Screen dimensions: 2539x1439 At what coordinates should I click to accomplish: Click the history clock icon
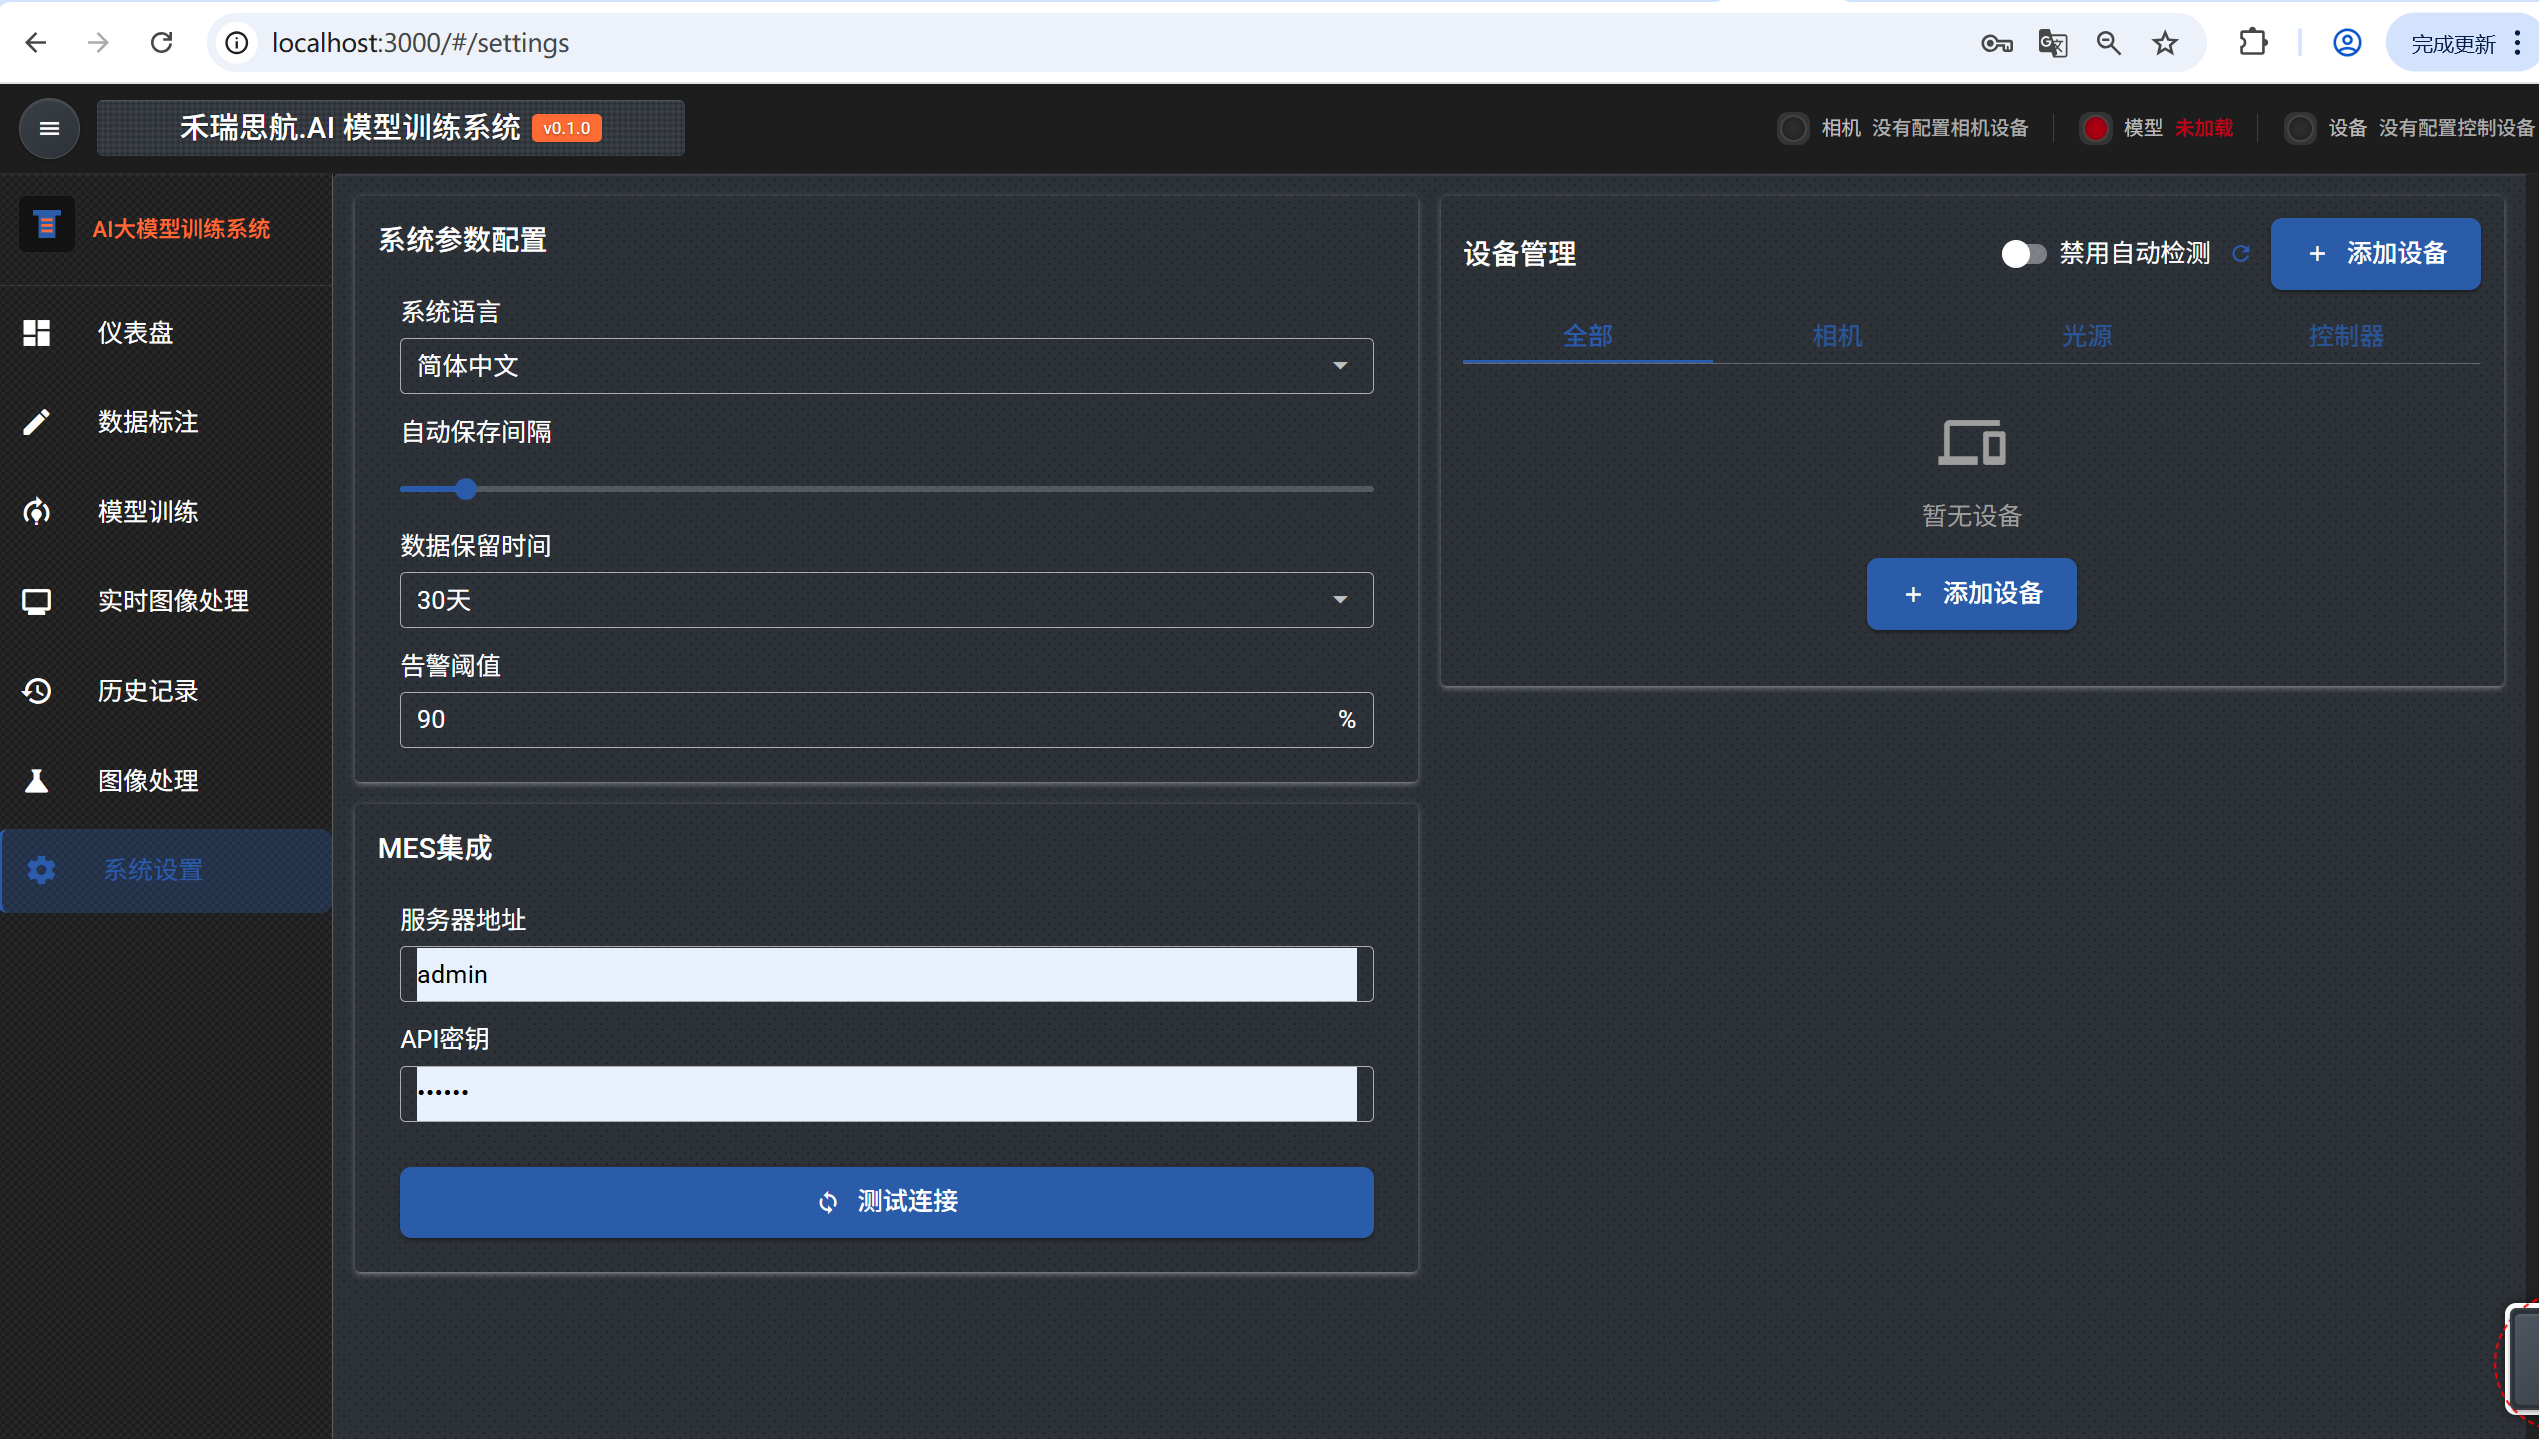(37, 691)
